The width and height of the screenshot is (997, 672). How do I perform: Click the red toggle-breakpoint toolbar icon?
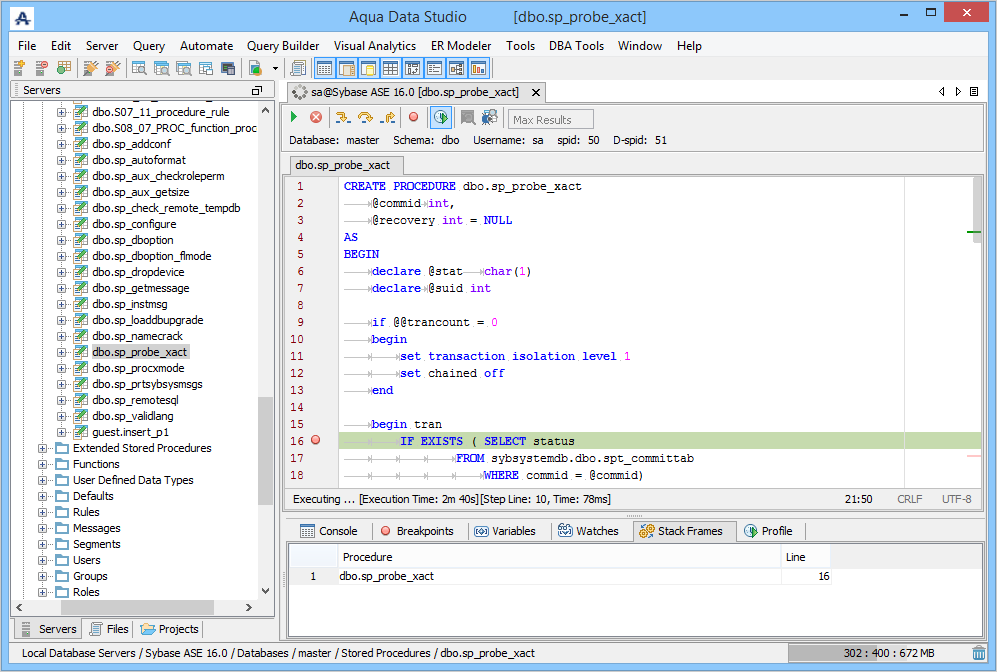pos(413,118)
